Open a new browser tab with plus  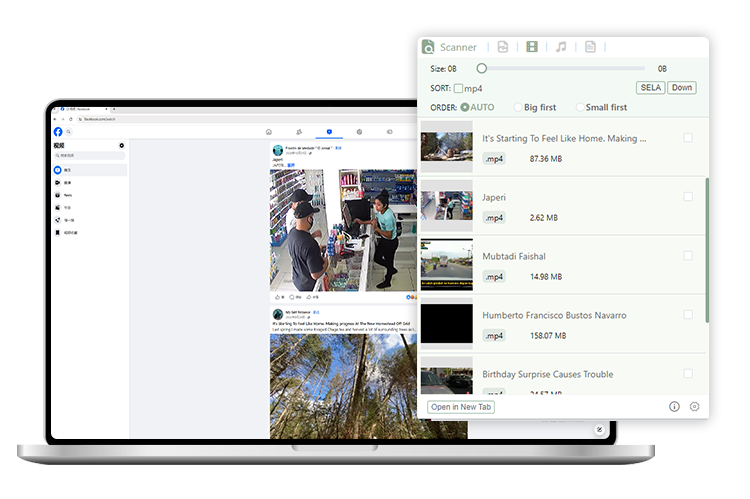coord(116,109)
